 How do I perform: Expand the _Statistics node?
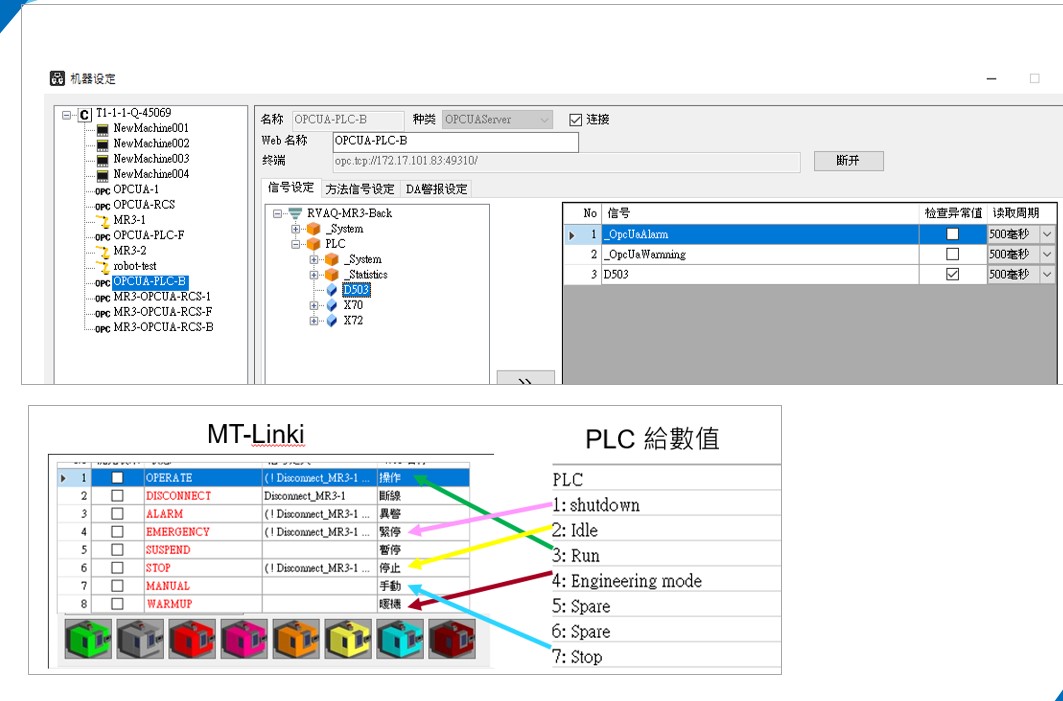[314, 275]
